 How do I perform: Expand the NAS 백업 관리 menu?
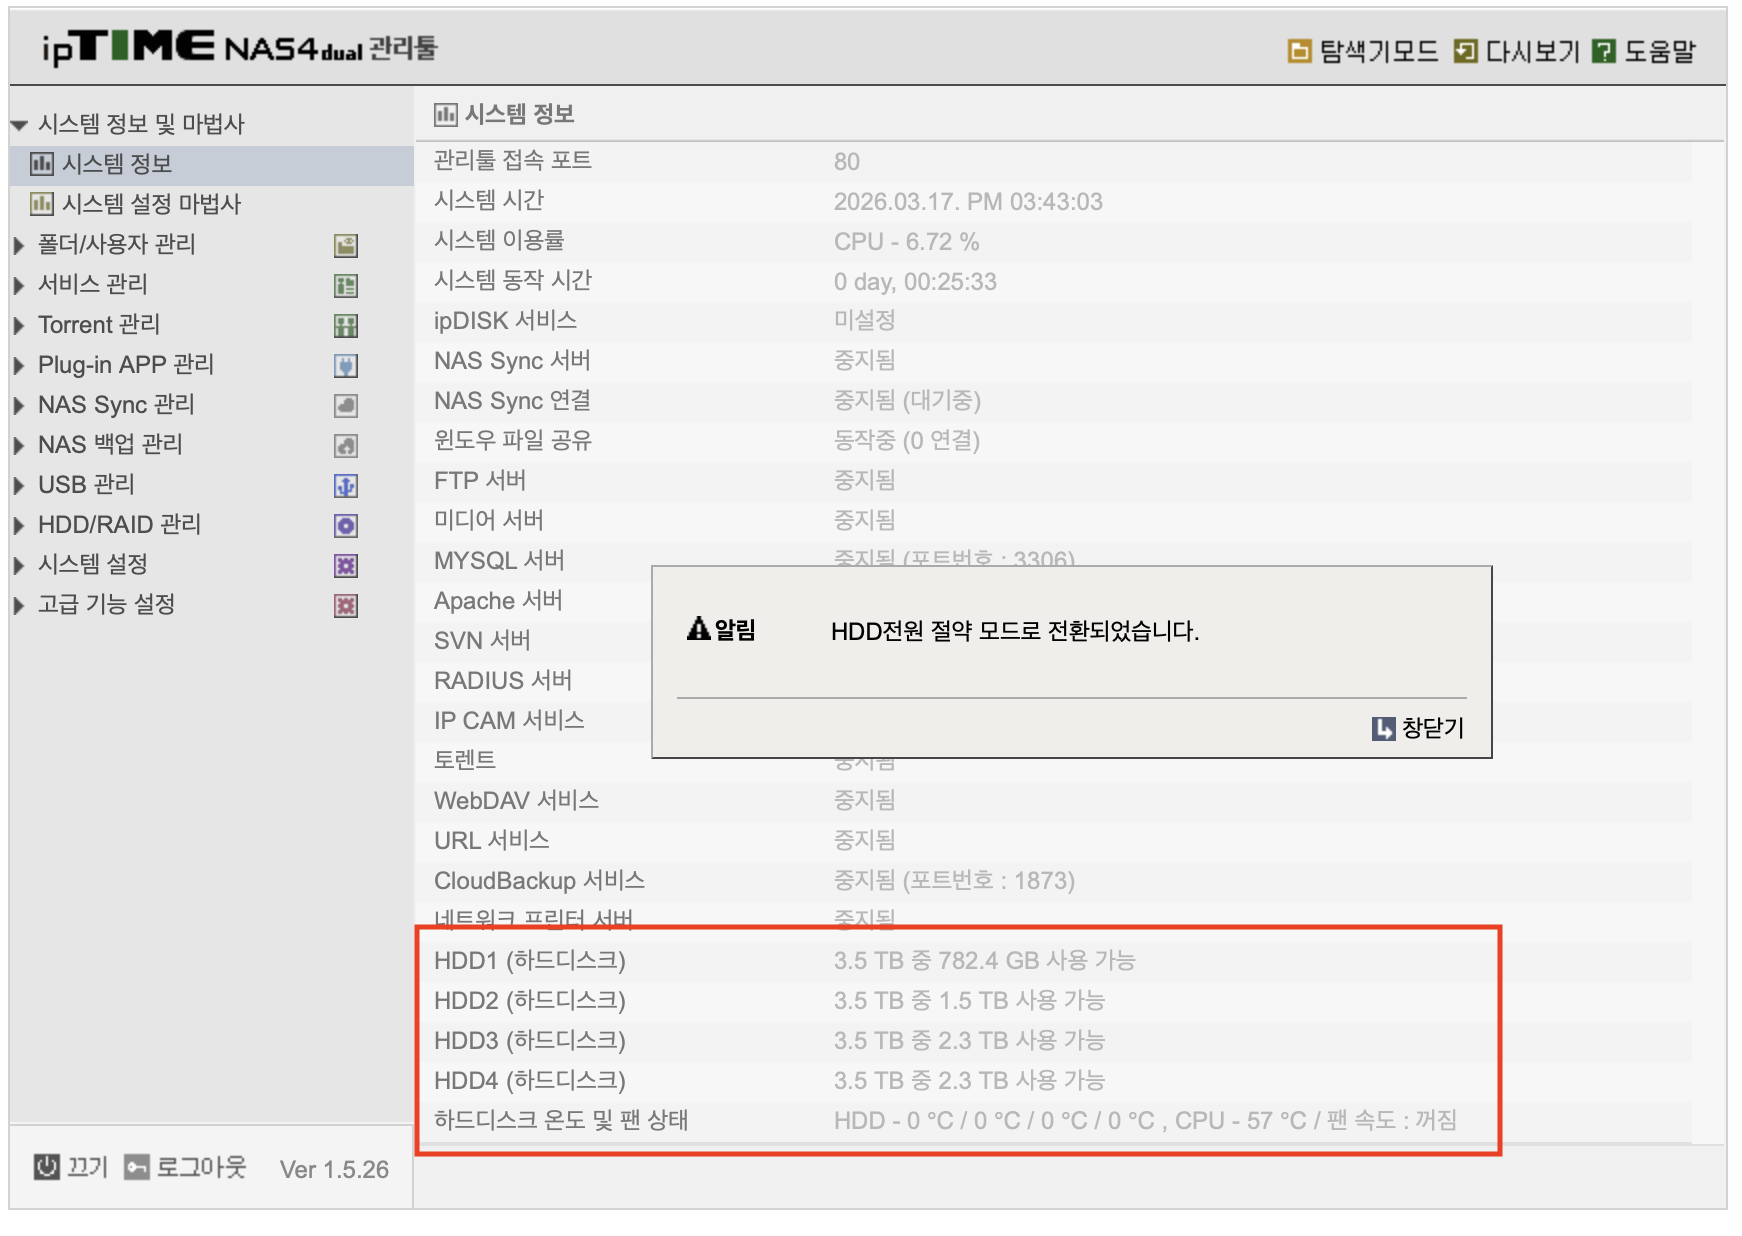pyautogui.click(x=19, y=445)
